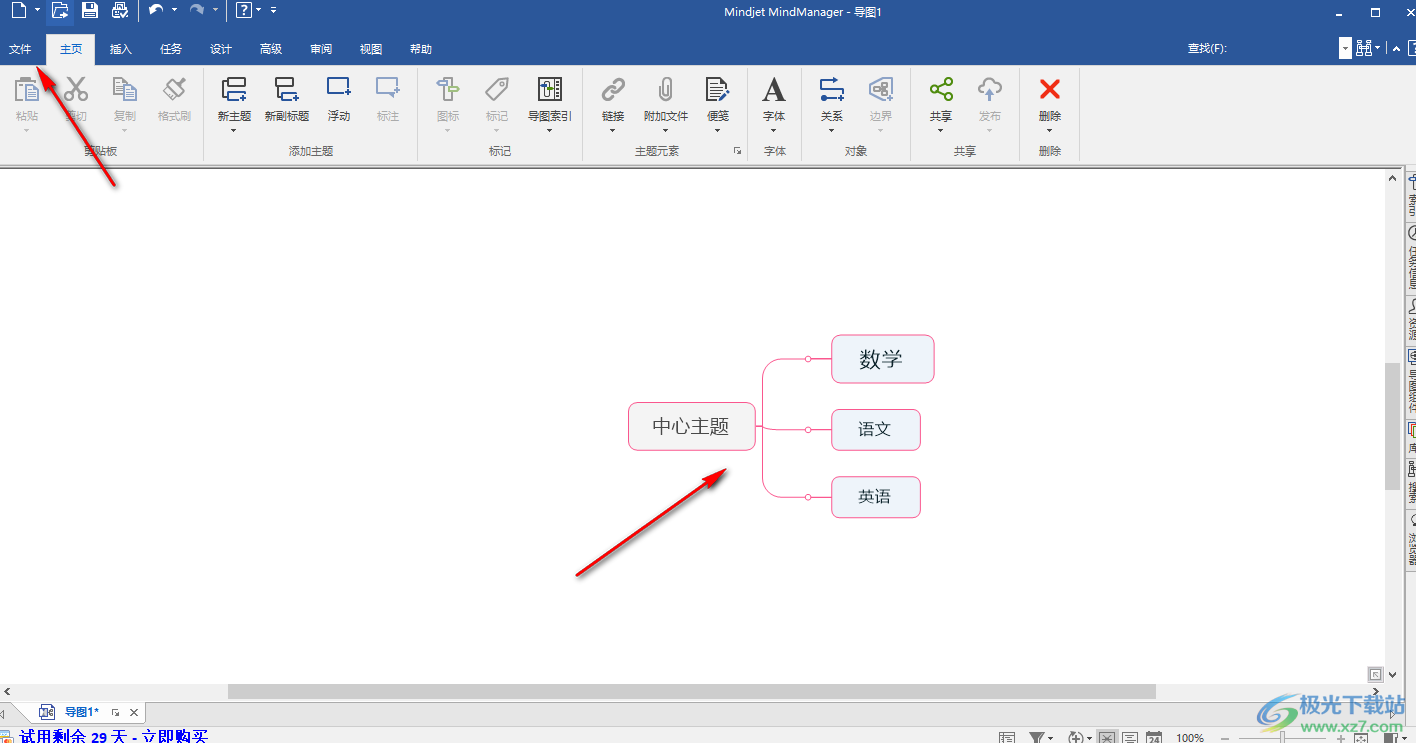1416x743 pixels.
Task: Switch to the Design (设计) tab
Action: pyautogui.click(x=221, y=49)
